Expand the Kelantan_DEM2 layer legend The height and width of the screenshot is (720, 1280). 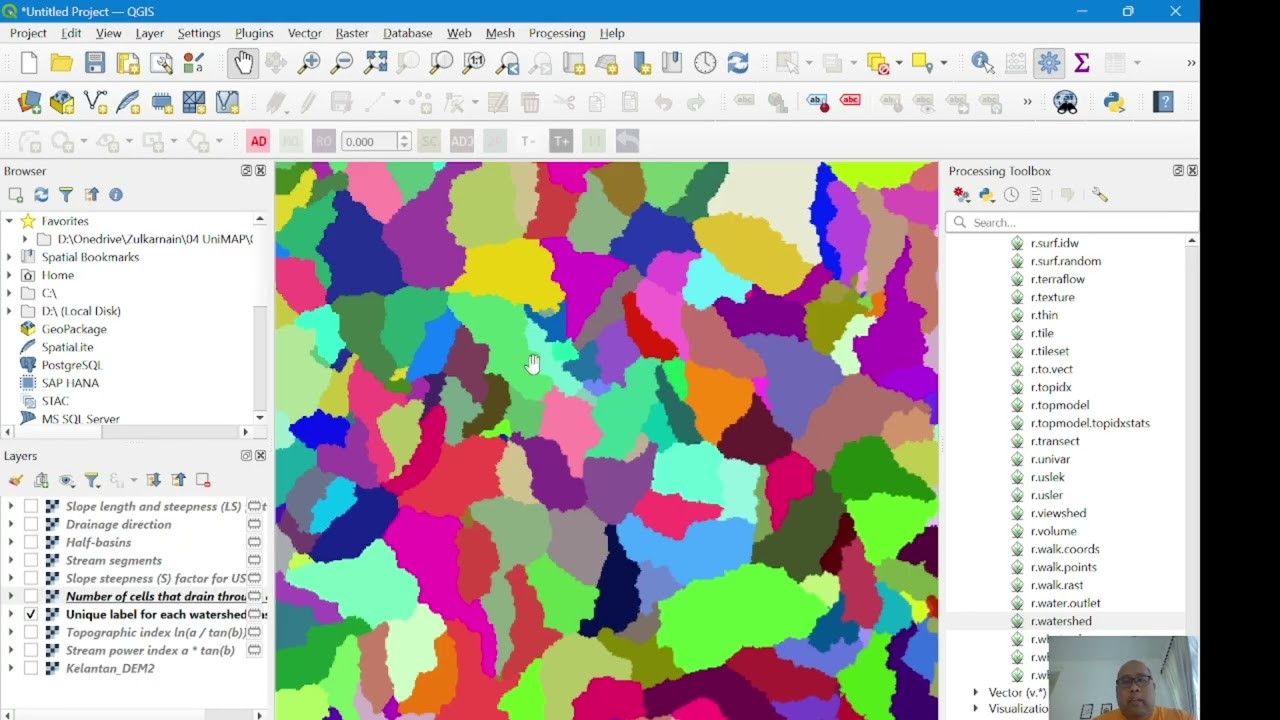pyautogui.click(x=11, y=668)
